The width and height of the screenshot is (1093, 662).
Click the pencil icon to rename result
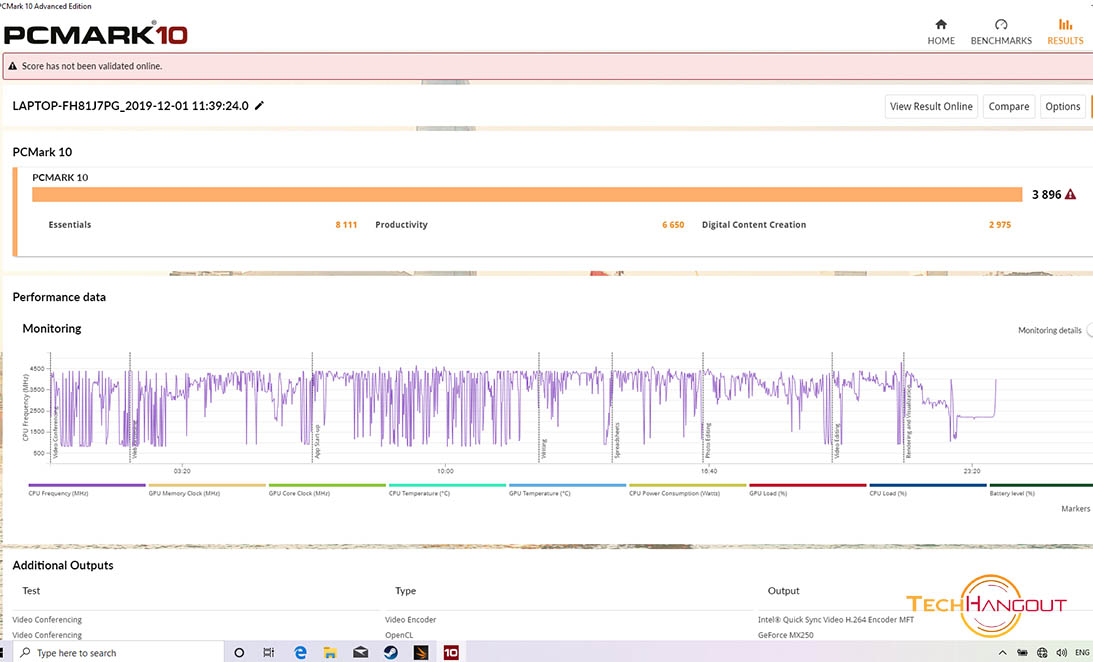259,105
